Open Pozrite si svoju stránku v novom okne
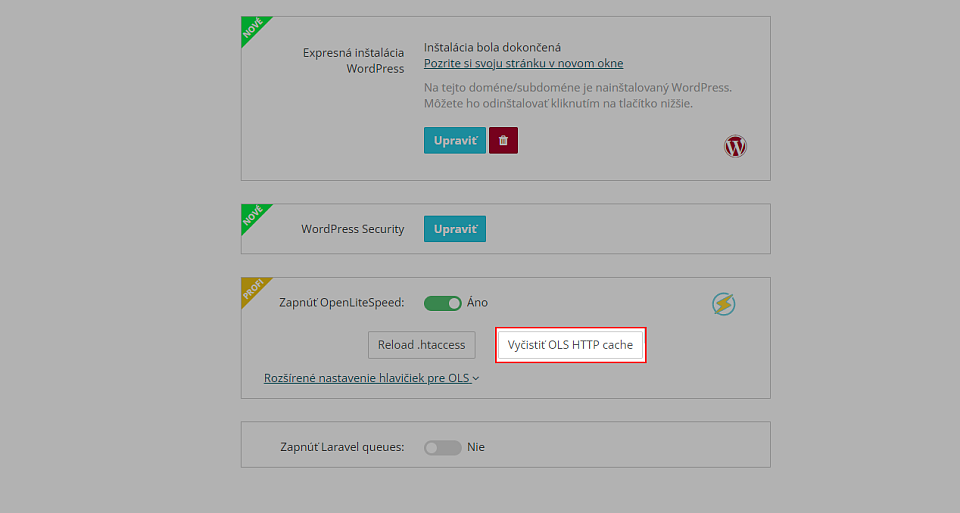960x513 pixels. point(523,63)
